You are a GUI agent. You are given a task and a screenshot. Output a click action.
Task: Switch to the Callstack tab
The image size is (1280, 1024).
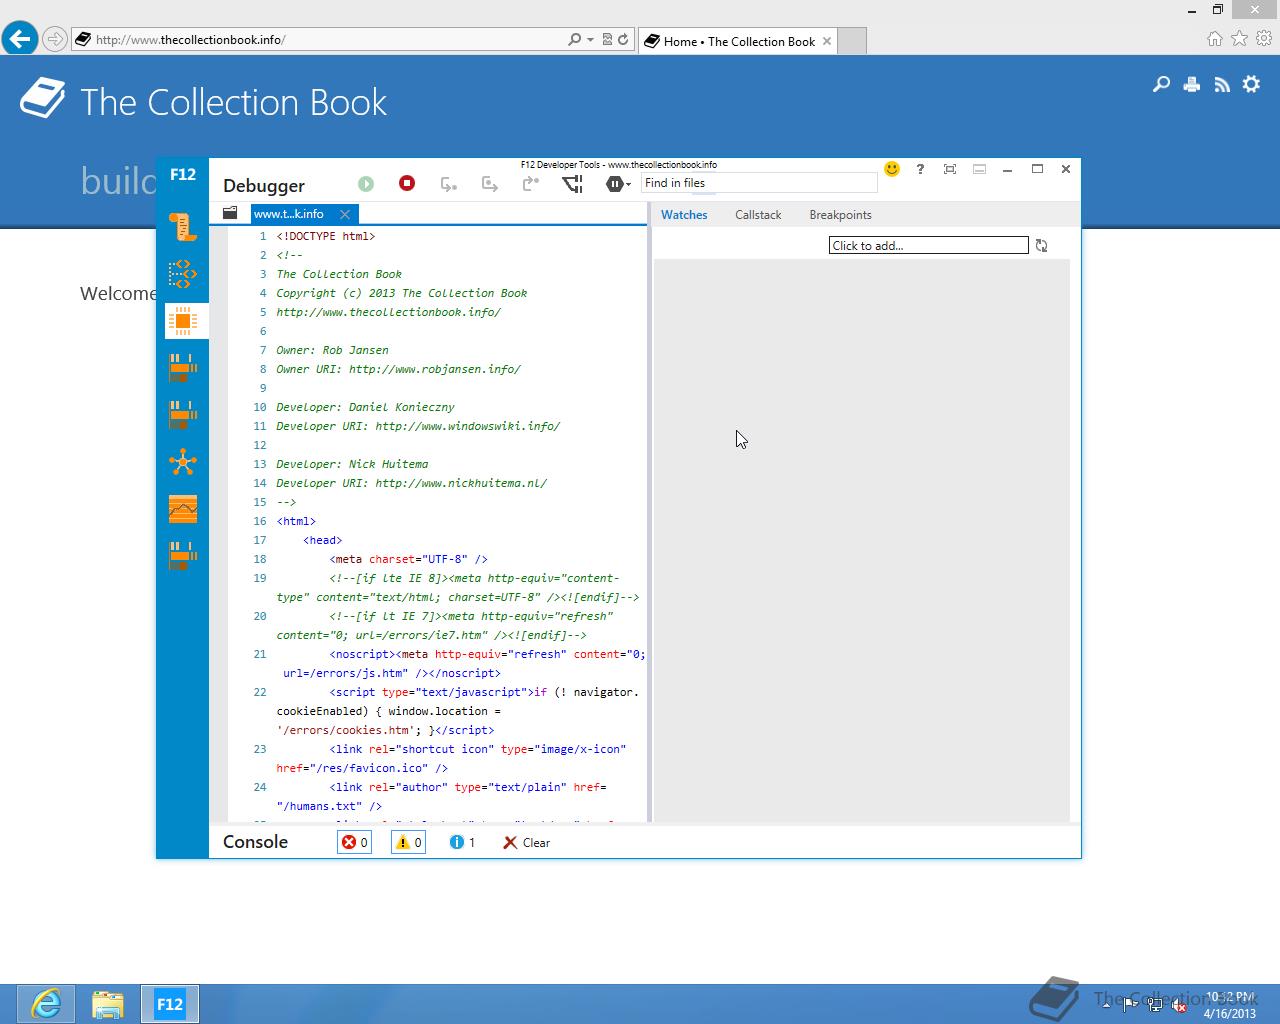pos(758,215)
